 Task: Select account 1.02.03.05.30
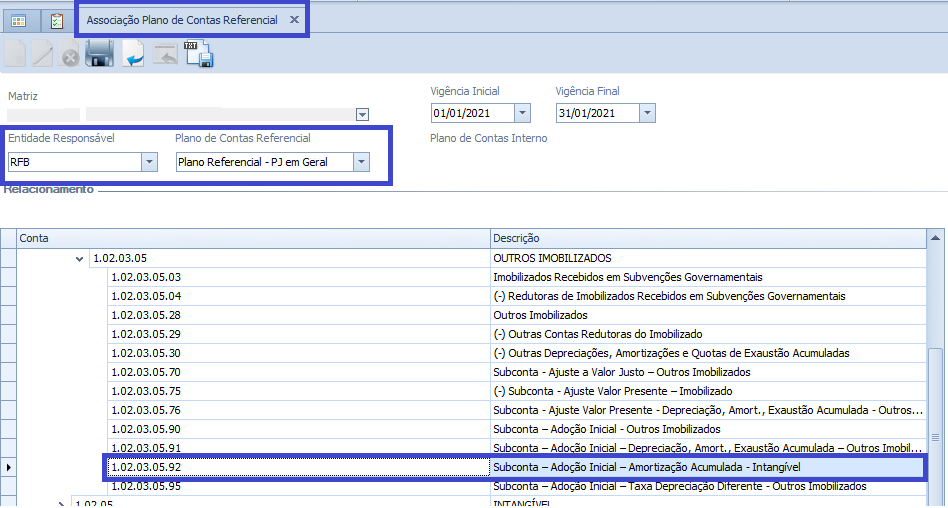click(299, 353)
